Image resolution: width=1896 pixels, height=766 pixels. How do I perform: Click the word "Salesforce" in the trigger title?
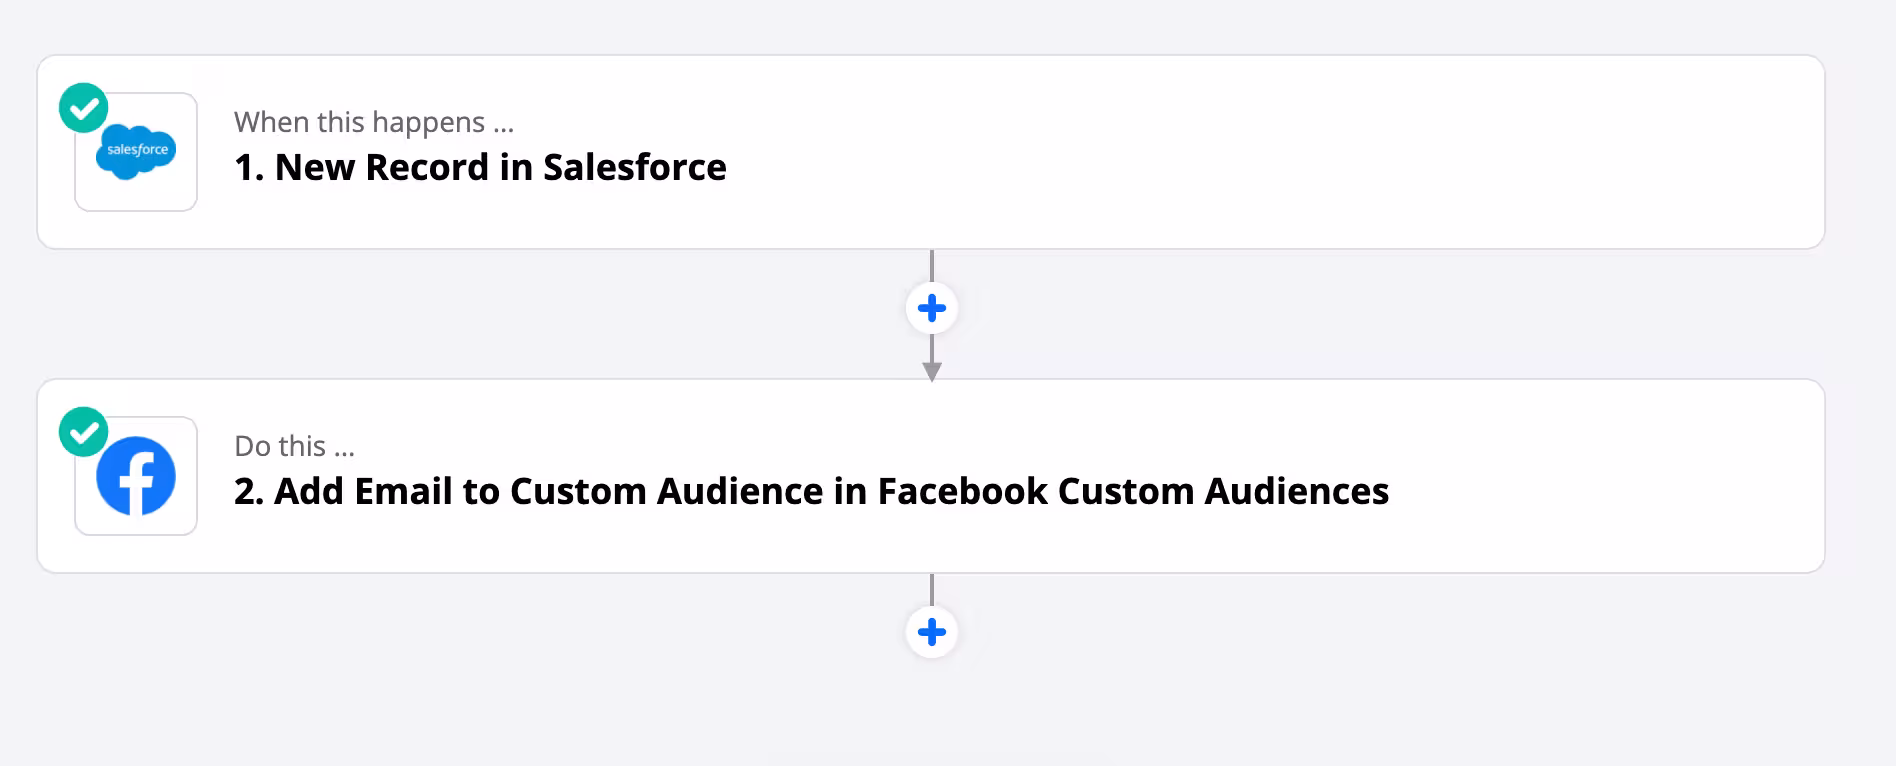pyautogui.click(x=634, y=167)
